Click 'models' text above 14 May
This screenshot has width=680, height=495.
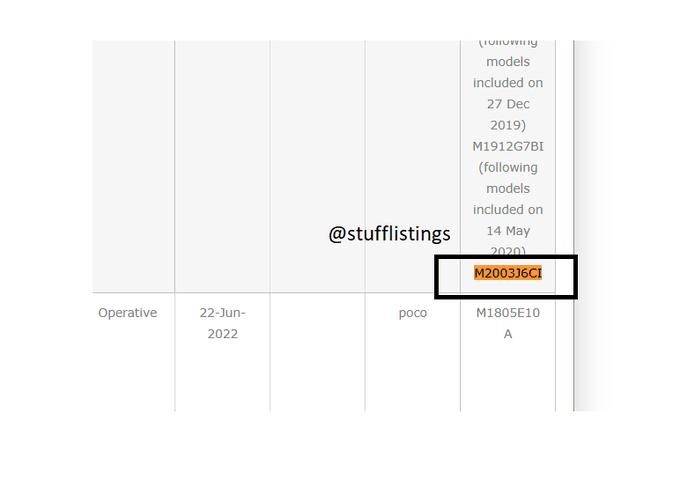coord(508,188)
